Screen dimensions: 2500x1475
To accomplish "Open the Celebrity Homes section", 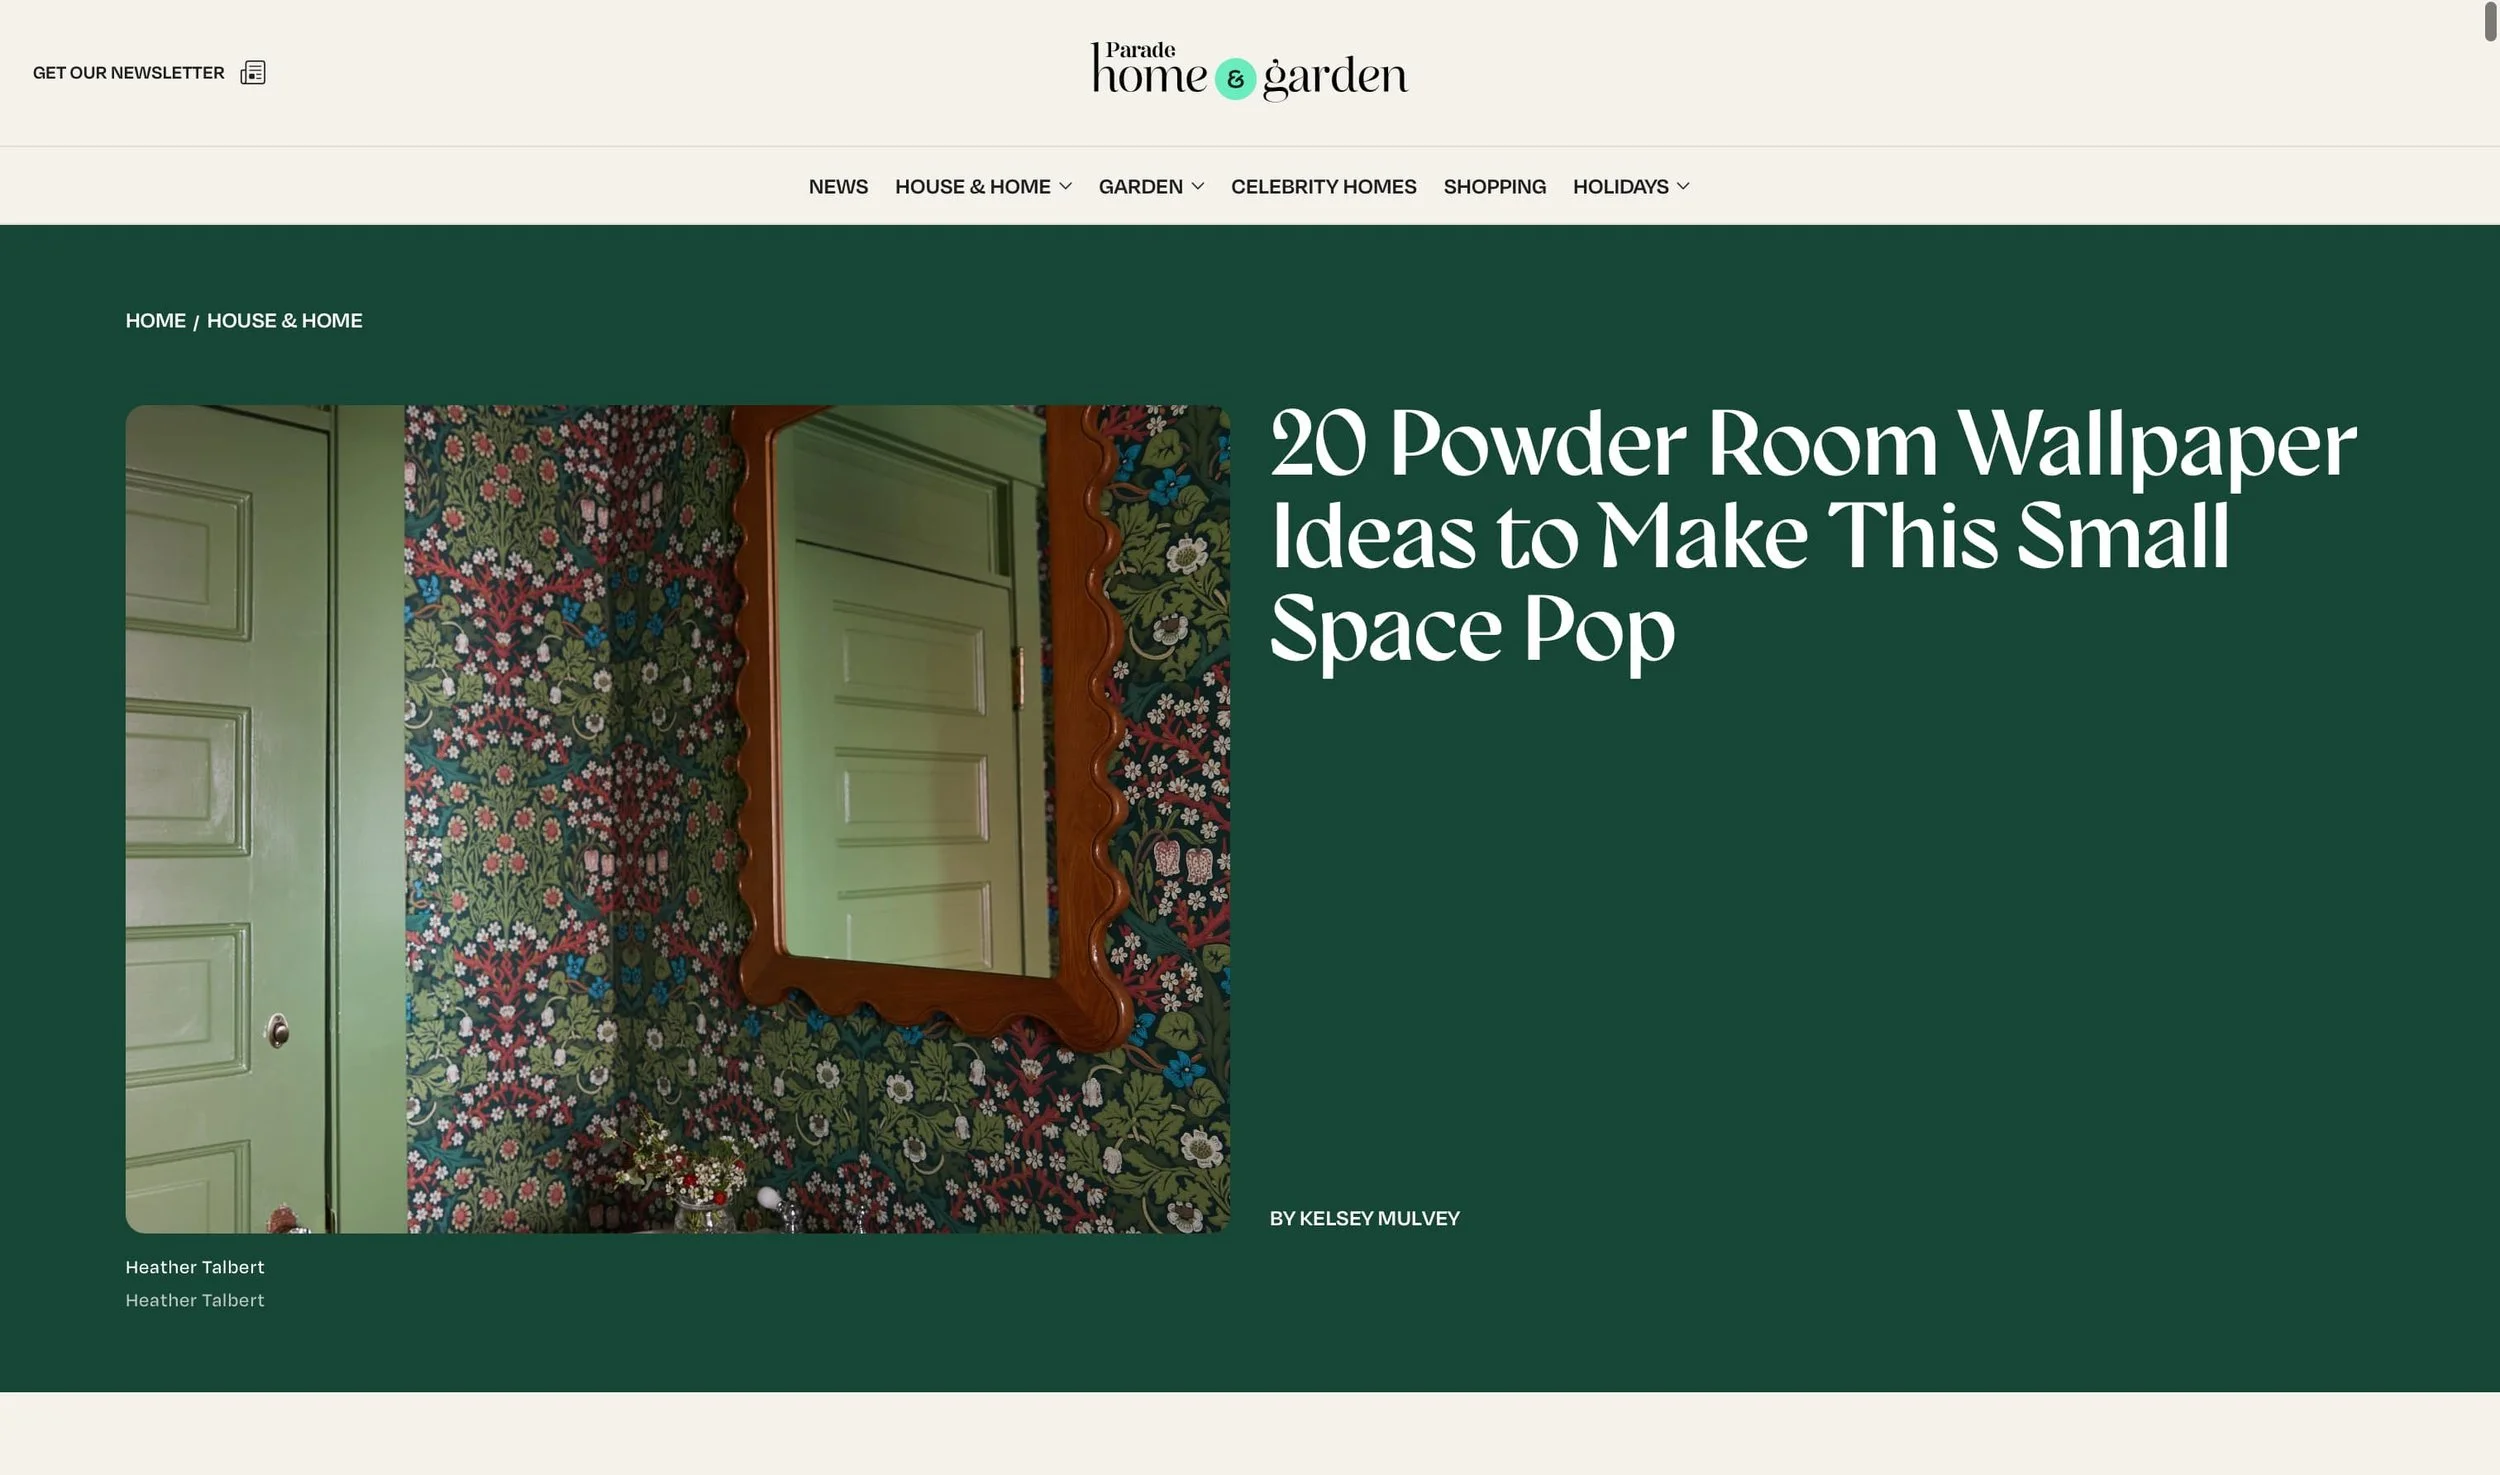I will coord(1323,187).
